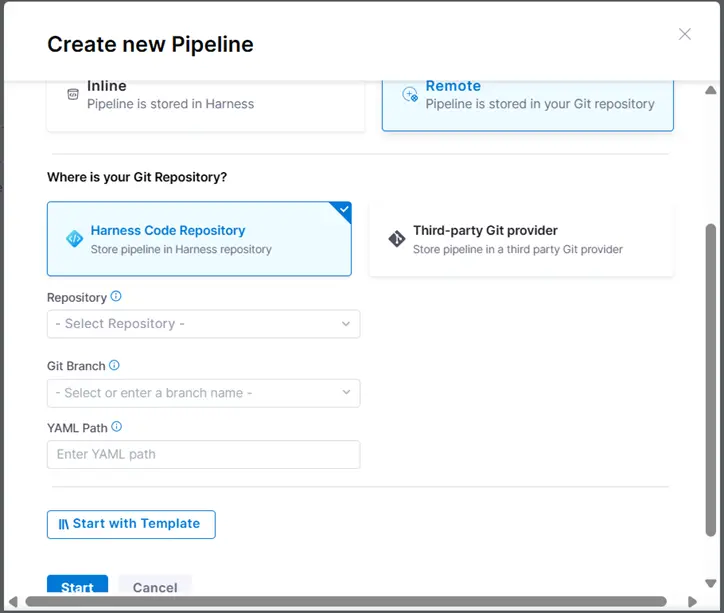Click the Remote Git storage icon
The width and height of the screenshot is (724, 613).
pyautogui.click(x=410, y=94)
